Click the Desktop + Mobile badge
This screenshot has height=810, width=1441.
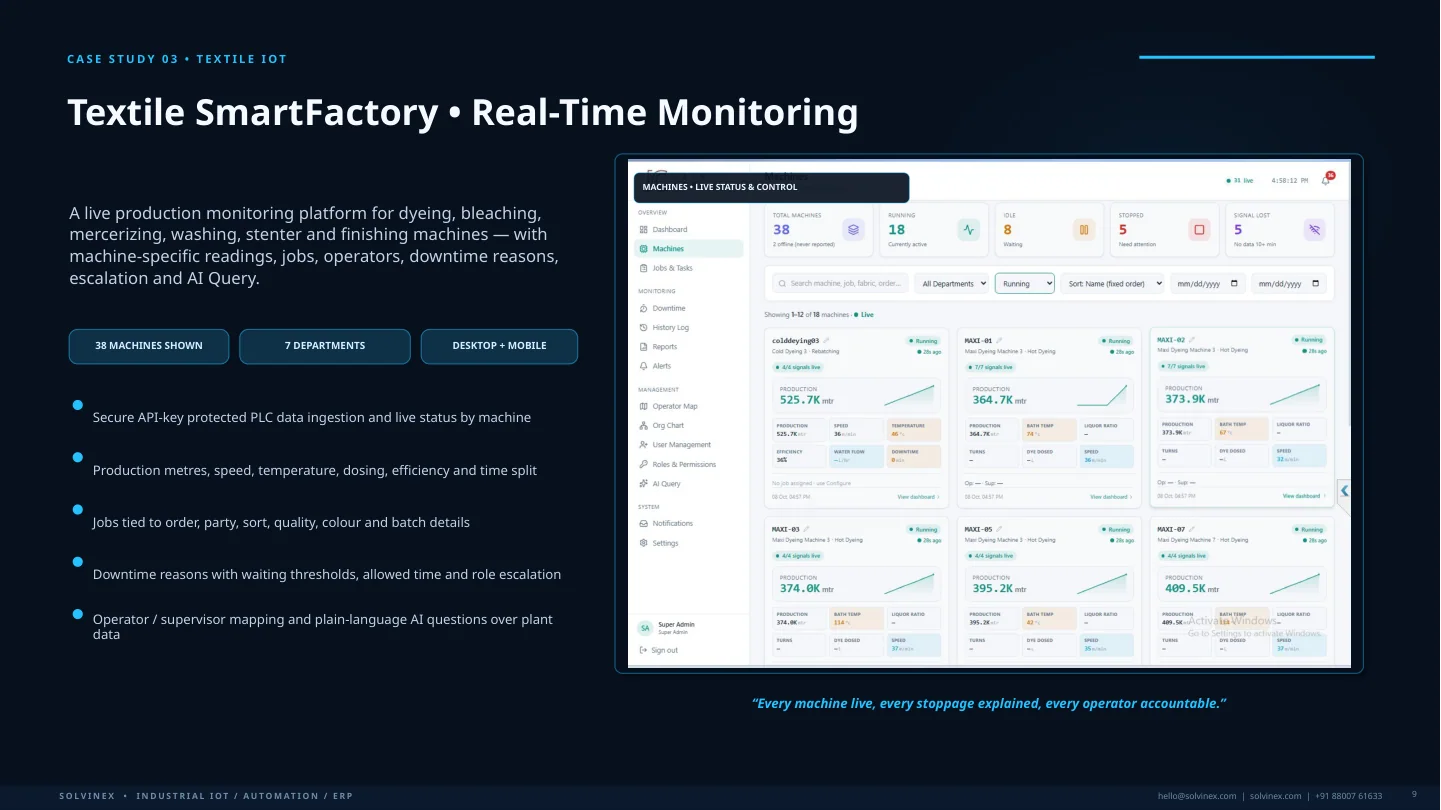coord(499,346)
